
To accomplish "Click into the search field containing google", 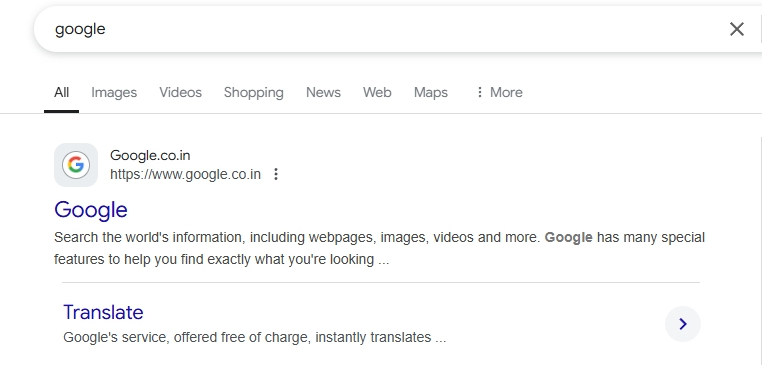I will 379,29.
